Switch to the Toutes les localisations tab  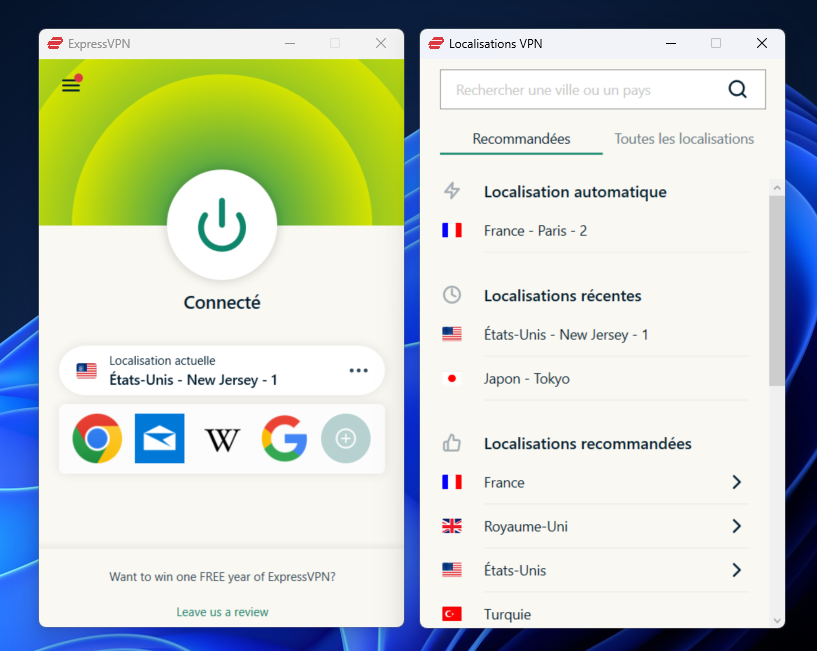point(684,139)
